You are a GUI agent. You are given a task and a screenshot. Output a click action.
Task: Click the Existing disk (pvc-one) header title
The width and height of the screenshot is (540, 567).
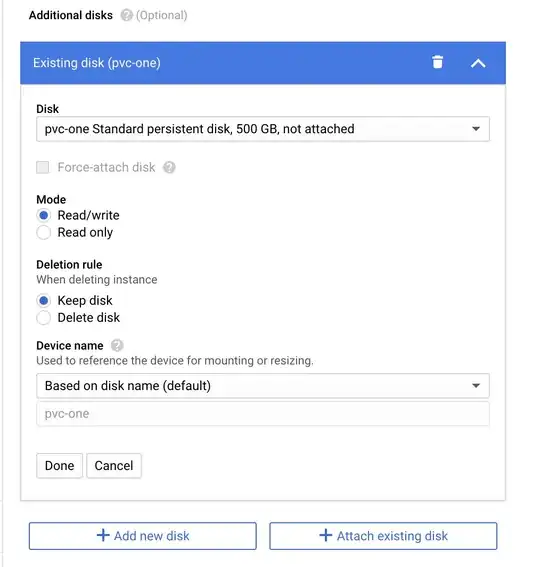click(97, 63)
